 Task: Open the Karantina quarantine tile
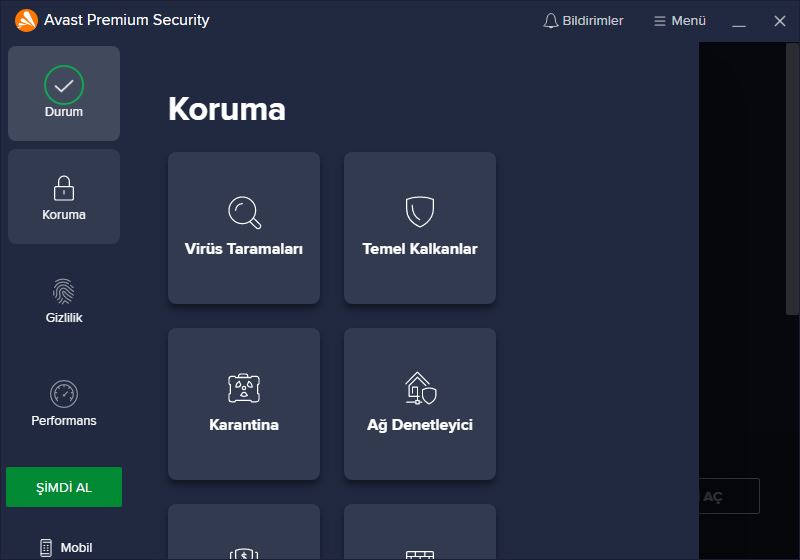(244, 404)
